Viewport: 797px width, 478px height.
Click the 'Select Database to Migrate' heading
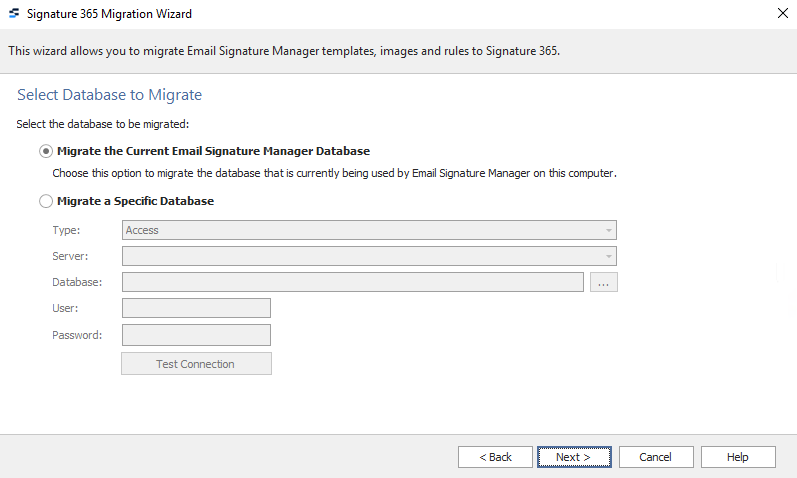[109, 95]
